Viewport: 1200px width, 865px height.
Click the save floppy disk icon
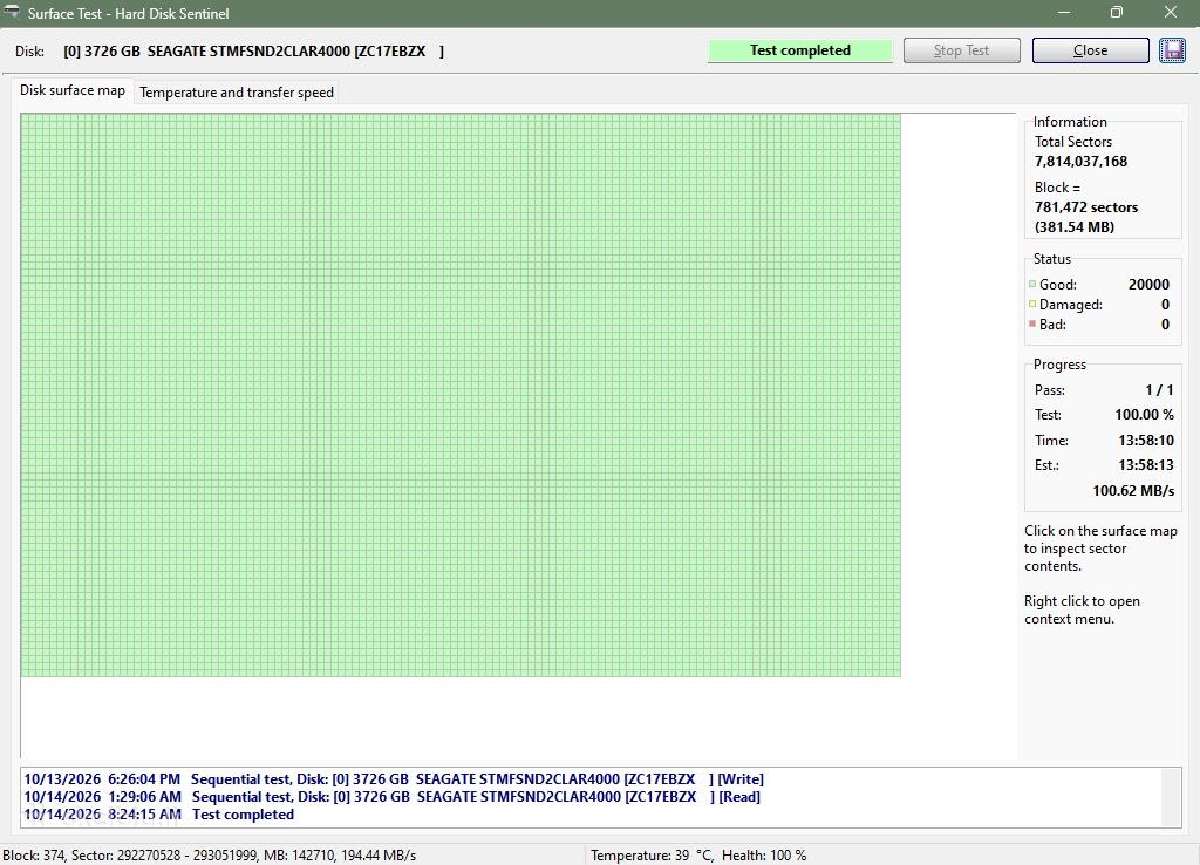tap(1172, 51)
